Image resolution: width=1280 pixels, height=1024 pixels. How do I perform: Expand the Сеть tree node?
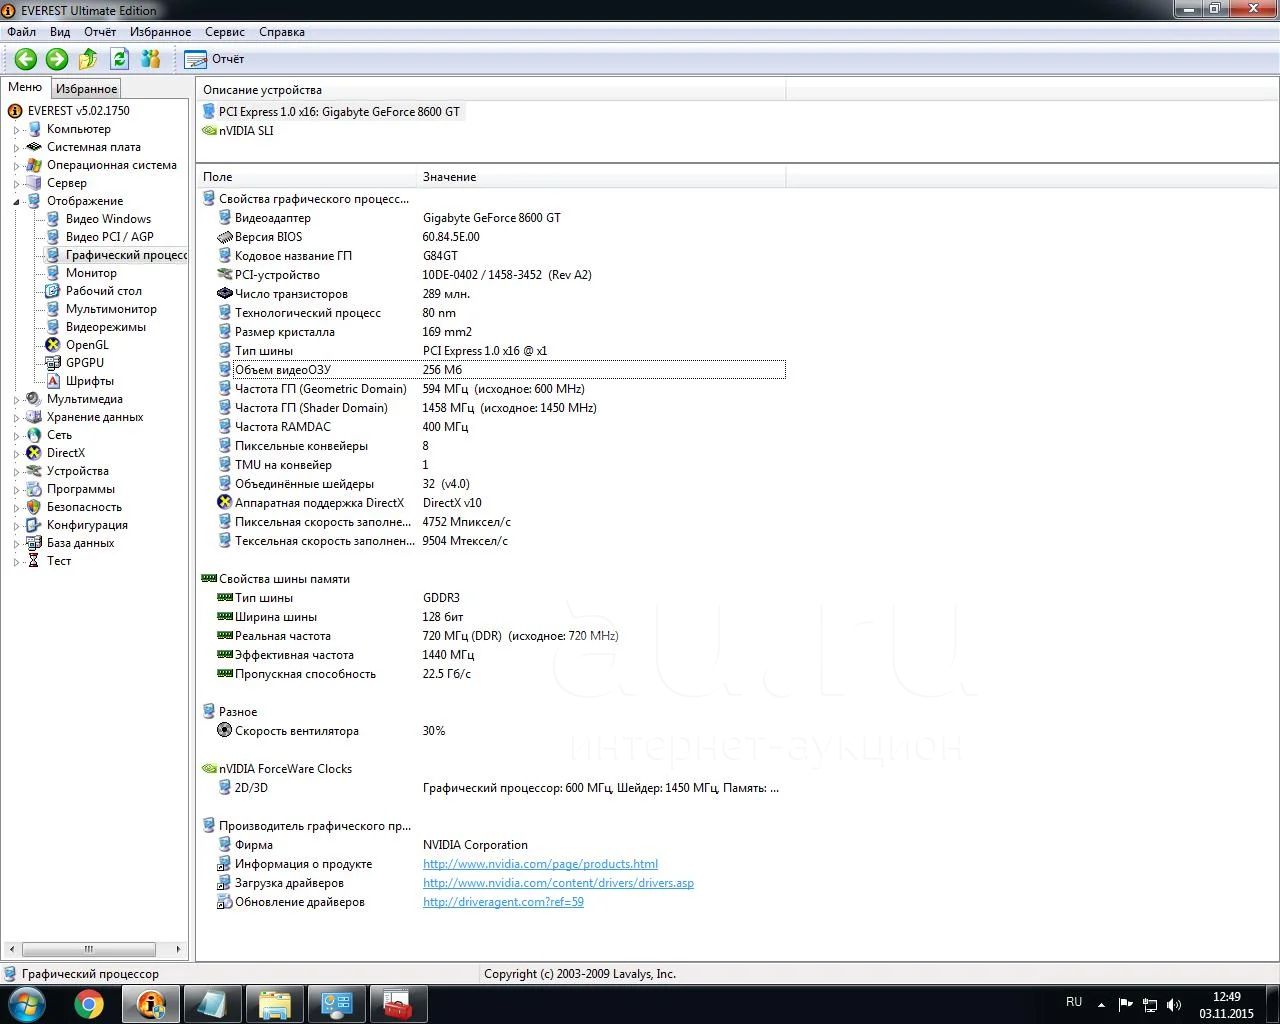click(x=16, y=435)
